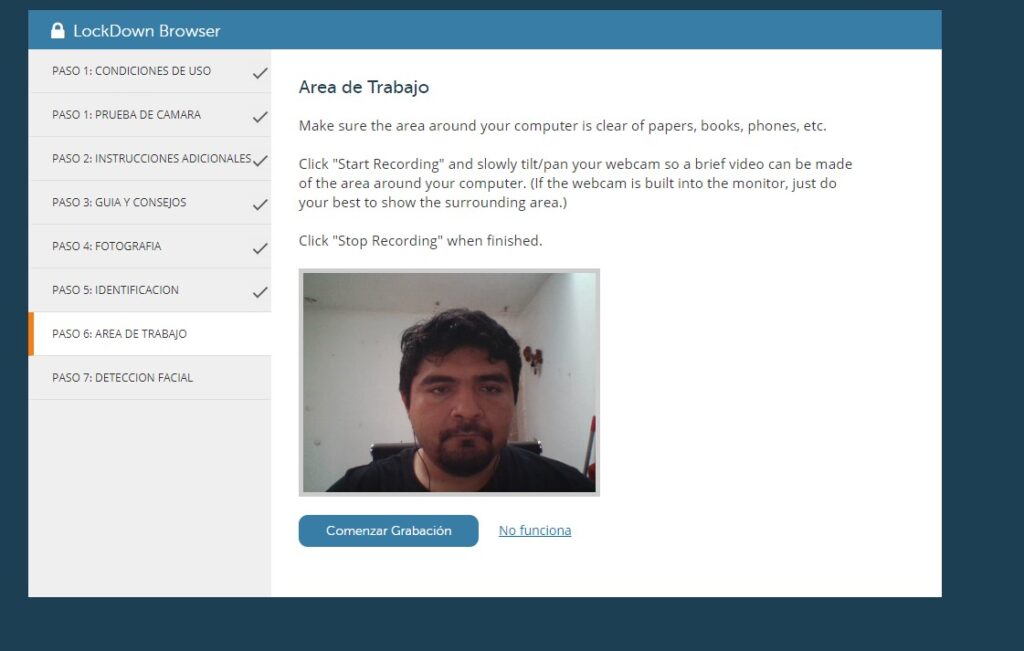1024x651 pixels.
Task: Click the checkmark beside Condiciones de Uso
Action: (260, 73)
